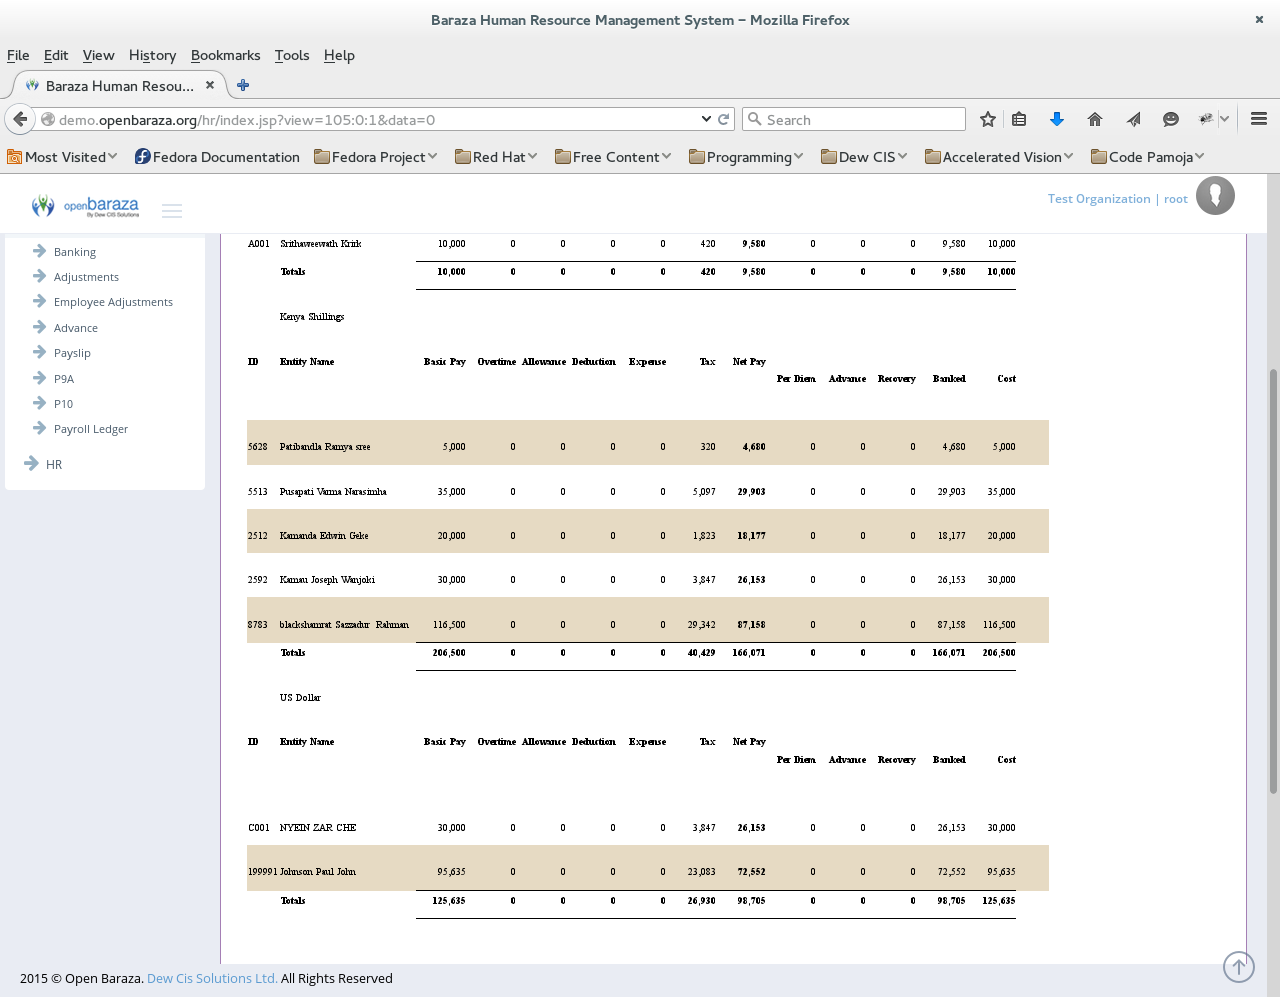Expand the Code Pamoja bookmarks folder

point(1148,157)
